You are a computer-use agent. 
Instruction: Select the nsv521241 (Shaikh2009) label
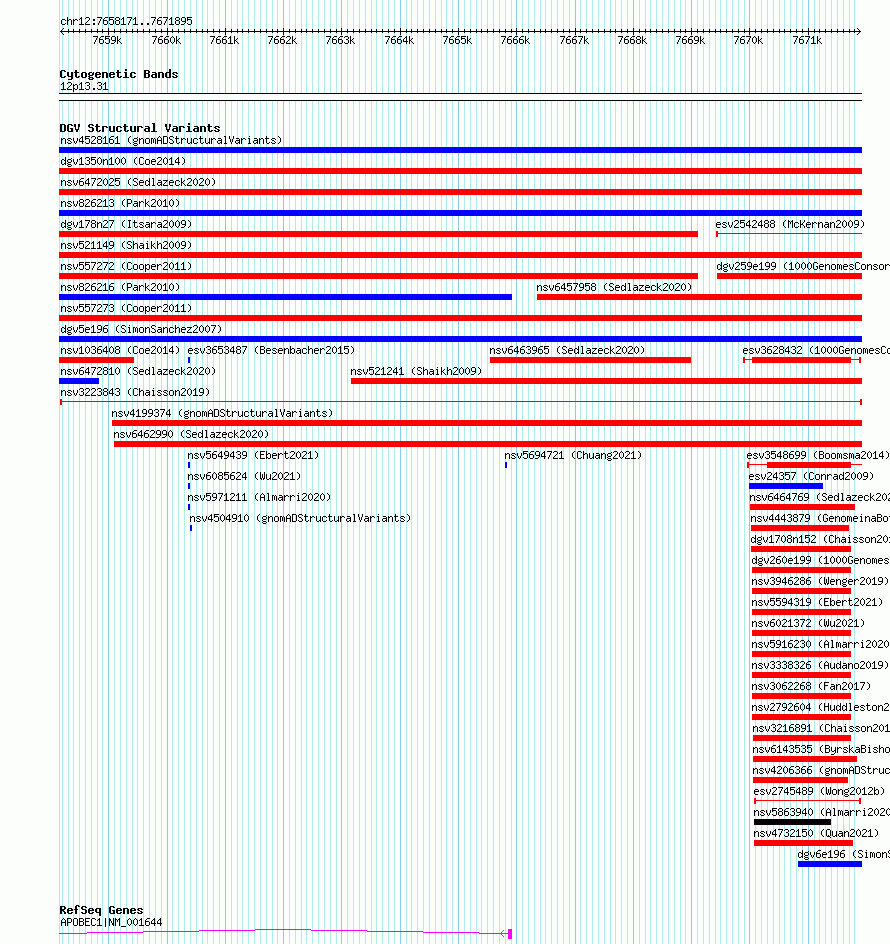[416, 371]
